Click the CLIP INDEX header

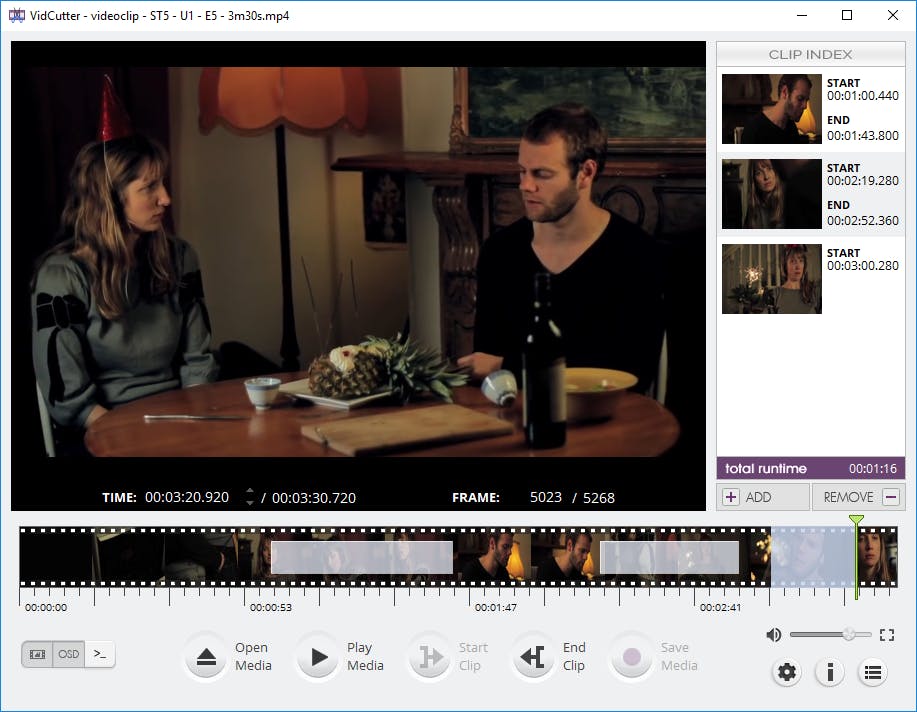click(811, 54)
